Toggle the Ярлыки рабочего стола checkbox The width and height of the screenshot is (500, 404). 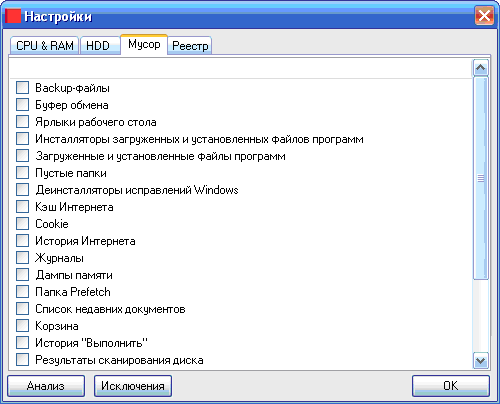tap(23, 122)
